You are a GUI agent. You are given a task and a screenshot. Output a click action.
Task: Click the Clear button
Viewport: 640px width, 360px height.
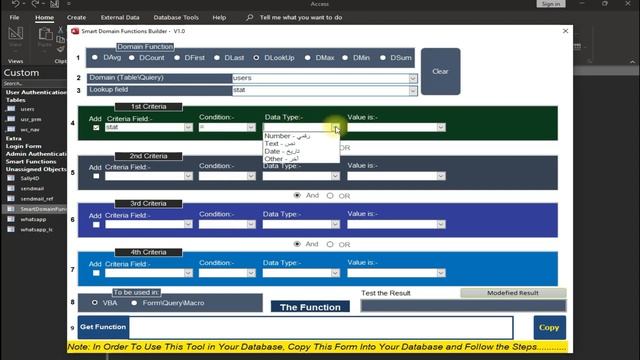coord(440,71)
